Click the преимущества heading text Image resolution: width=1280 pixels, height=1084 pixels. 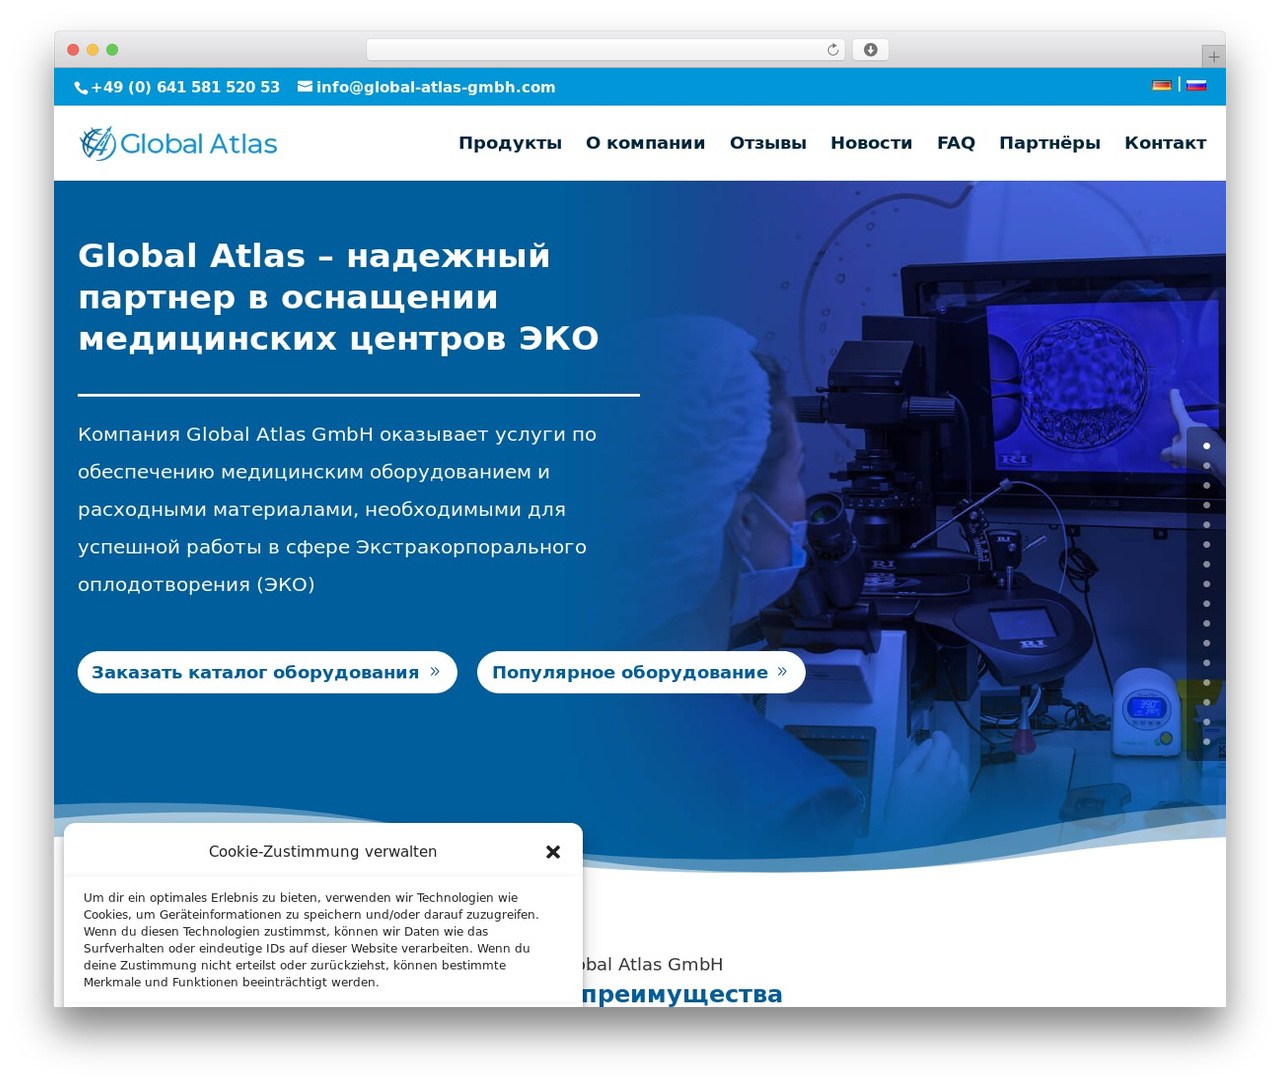click(682, 994)
